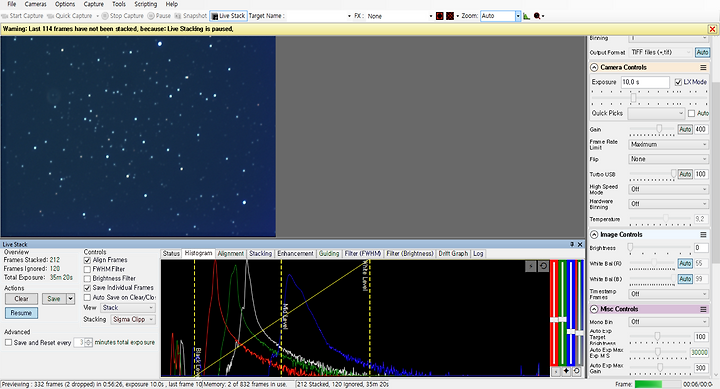The width and height of the screenshot is (720, 389).
Task: Toggle the Gain Auto button
Action: click(x=685, y=130)
